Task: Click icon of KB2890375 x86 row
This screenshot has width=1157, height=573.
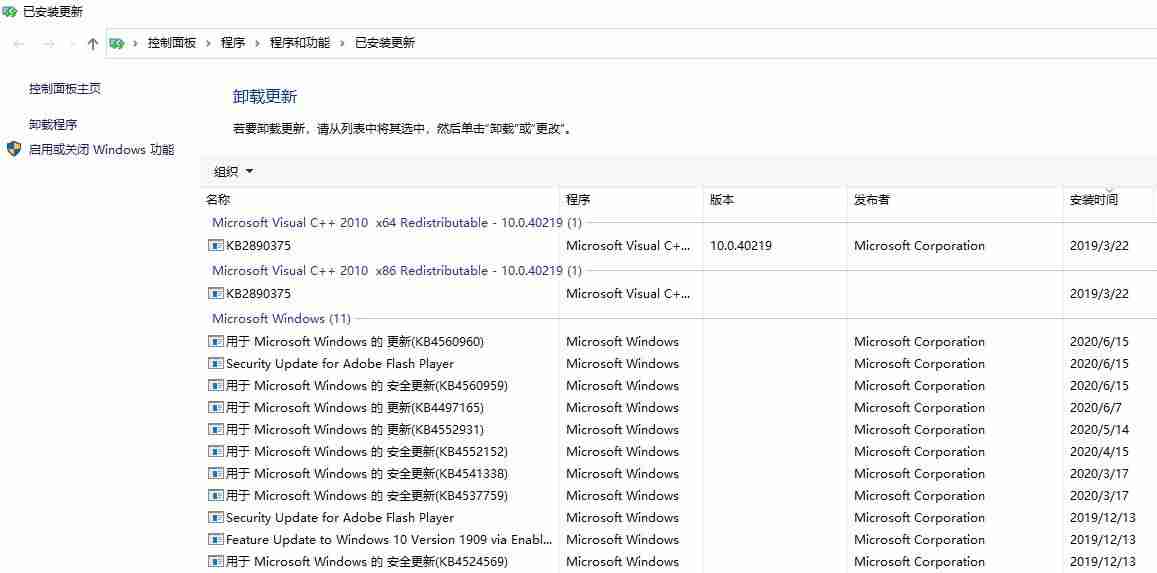Action: tap(215, 294)
